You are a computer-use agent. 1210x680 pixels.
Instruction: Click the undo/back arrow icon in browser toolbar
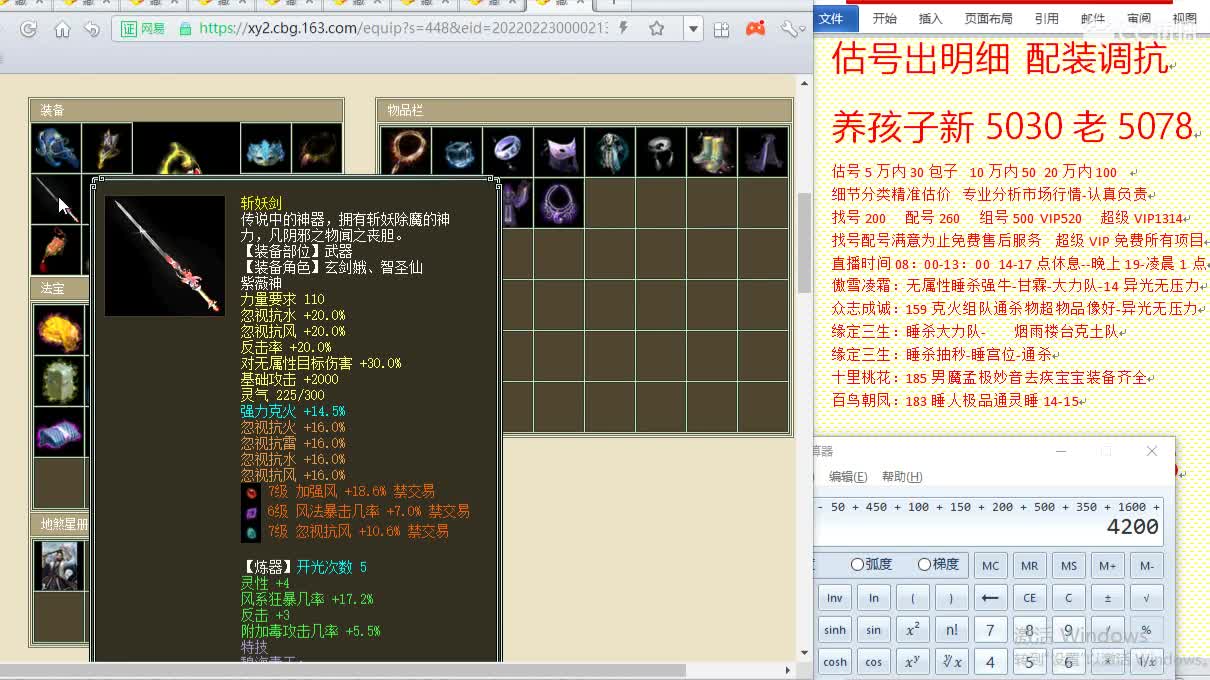point(92,29)
